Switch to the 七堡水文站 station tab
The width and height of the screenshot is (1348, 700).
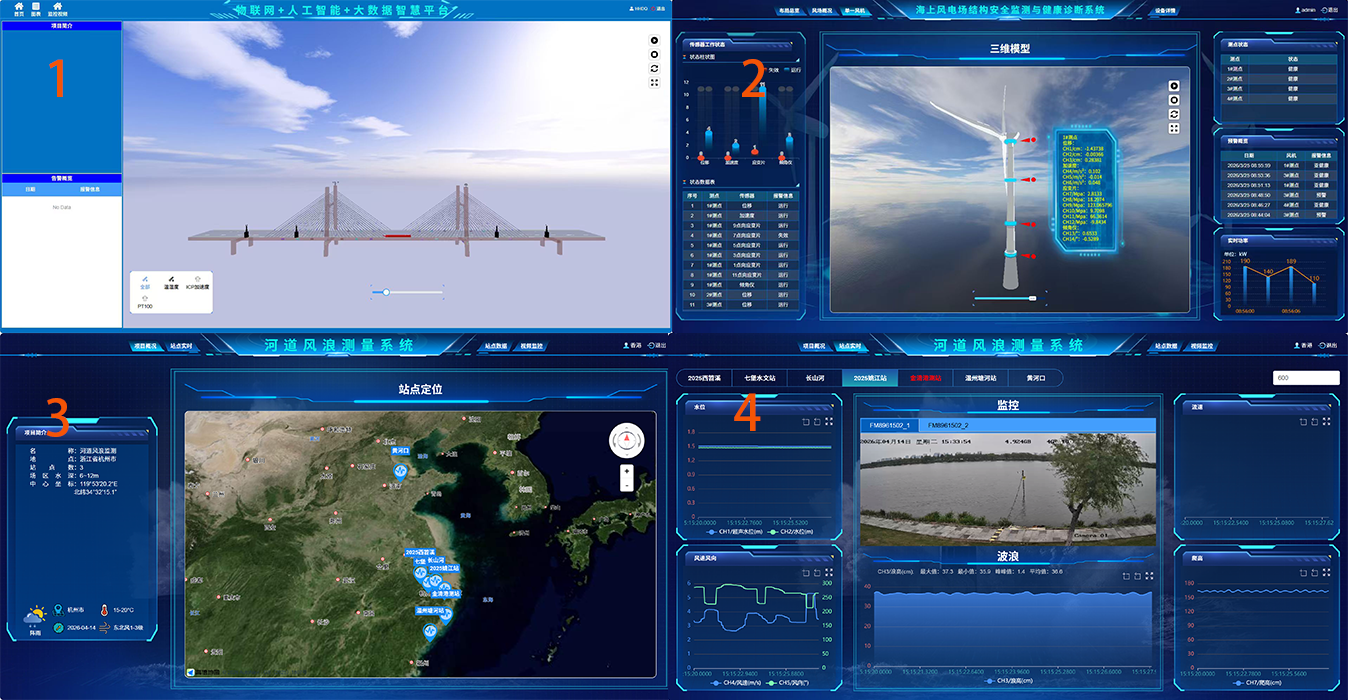pyautogui.click(x=758, y=378)
